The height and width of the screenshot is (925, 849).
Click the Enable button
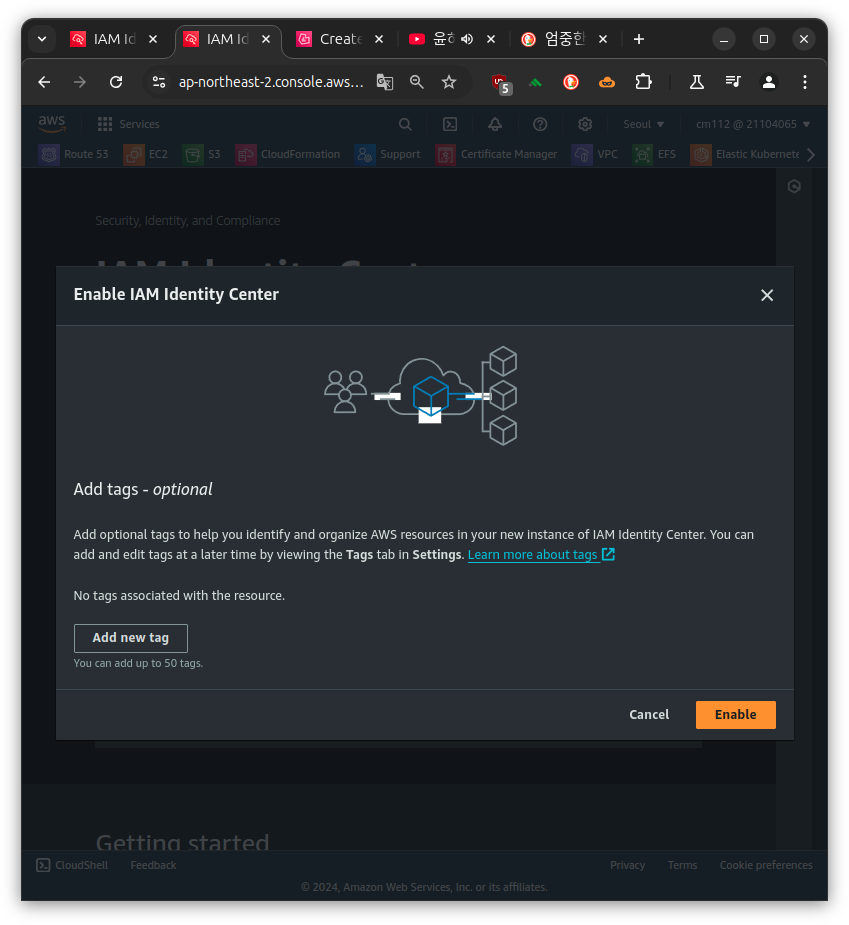(735, 714)
